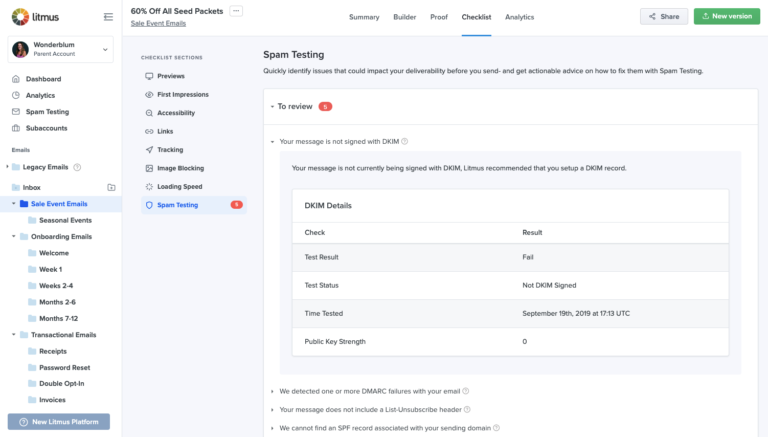
Task: Click the help icon next to Legacy Emails
Action: click(x=77, y=167)
